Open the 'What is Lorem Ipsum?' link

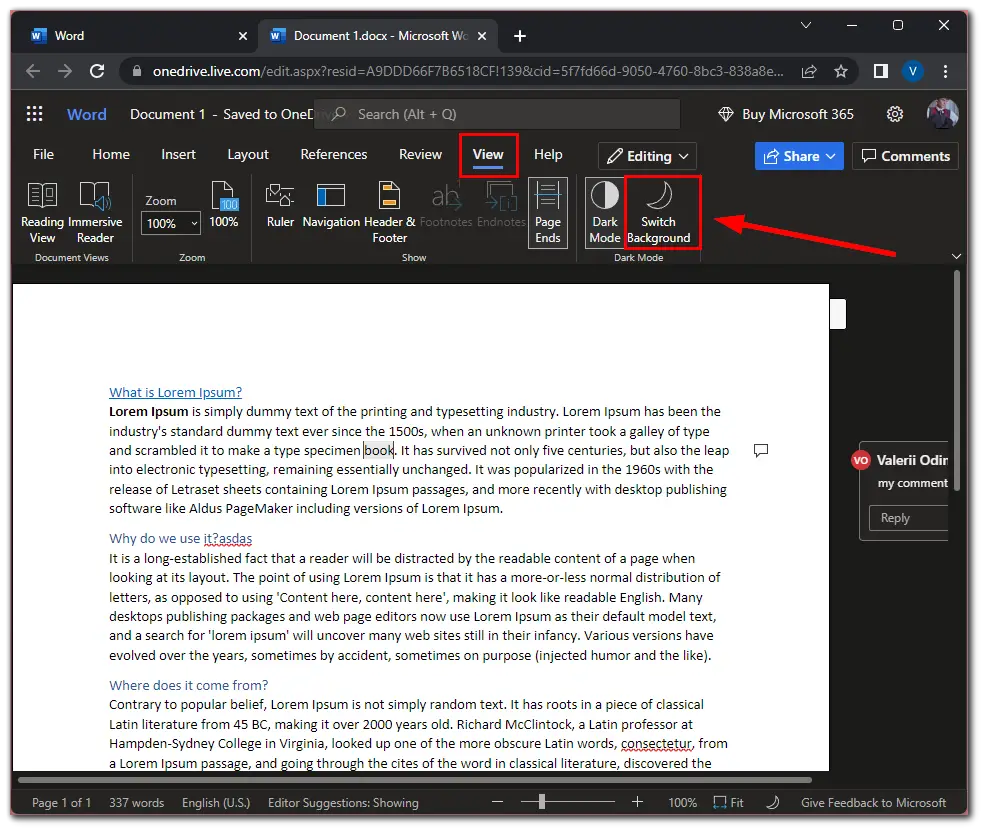tap(175, 392)
